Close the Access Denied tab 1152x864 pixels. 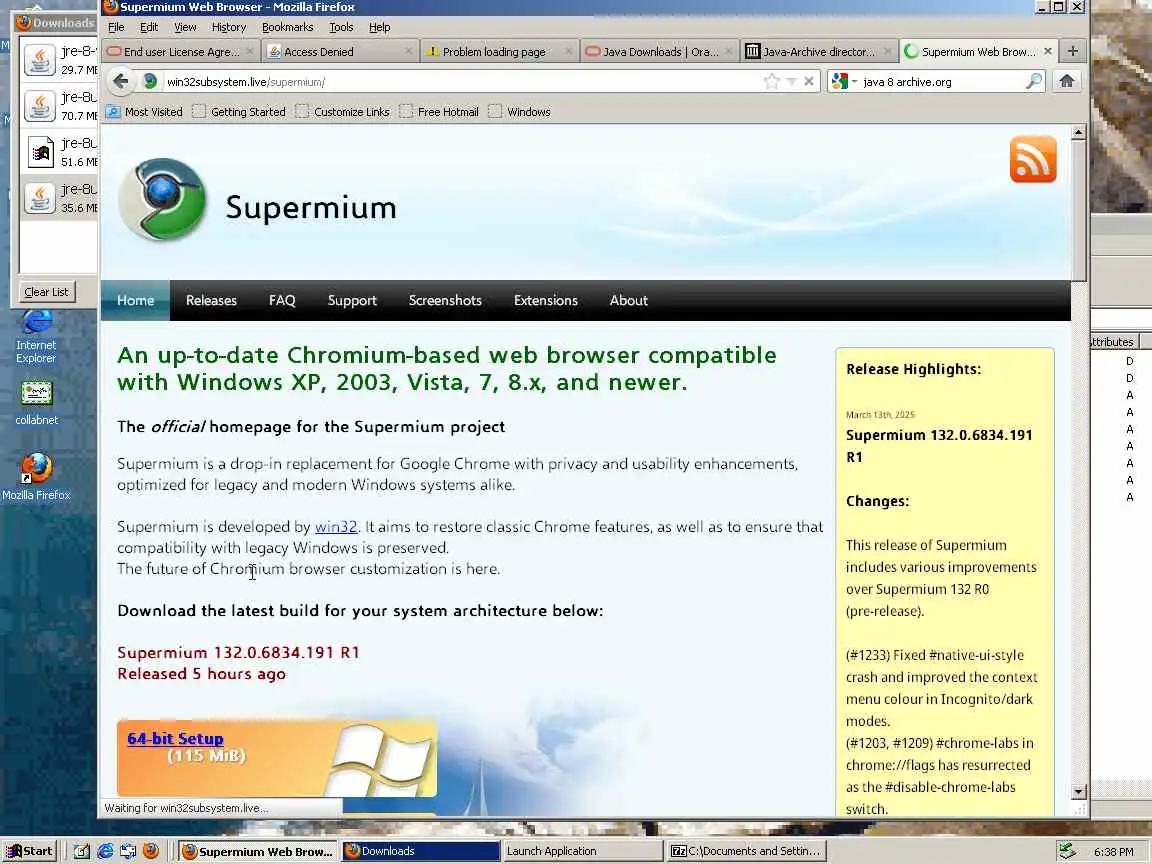tap(409, 51)
